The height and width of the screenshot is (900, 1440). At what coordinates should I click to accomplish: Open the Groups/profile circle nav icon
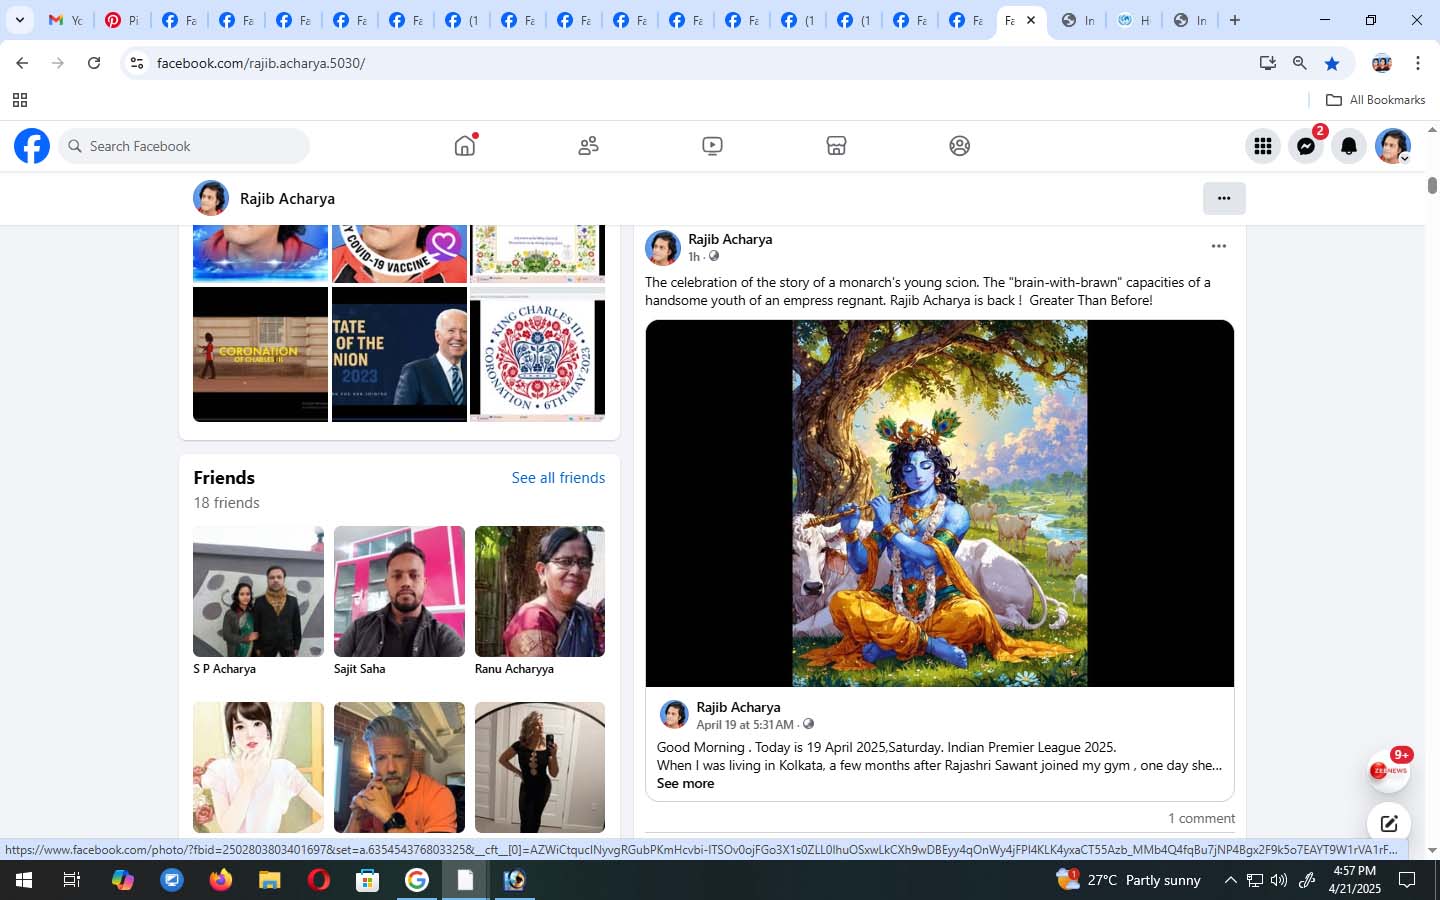pos(960,146)
